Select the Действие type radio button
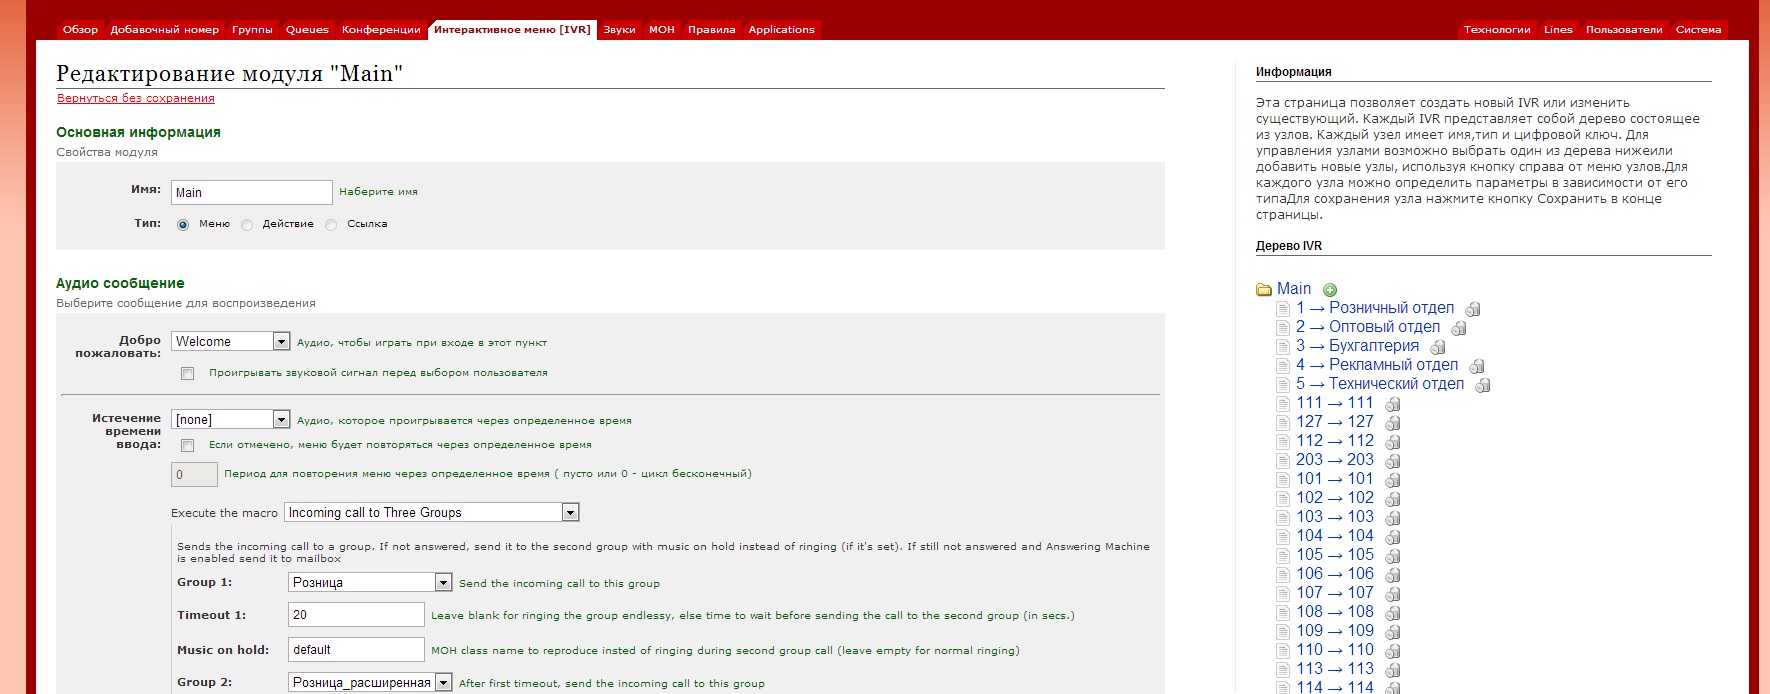The image size is (1770, 694). pos(247,225)
